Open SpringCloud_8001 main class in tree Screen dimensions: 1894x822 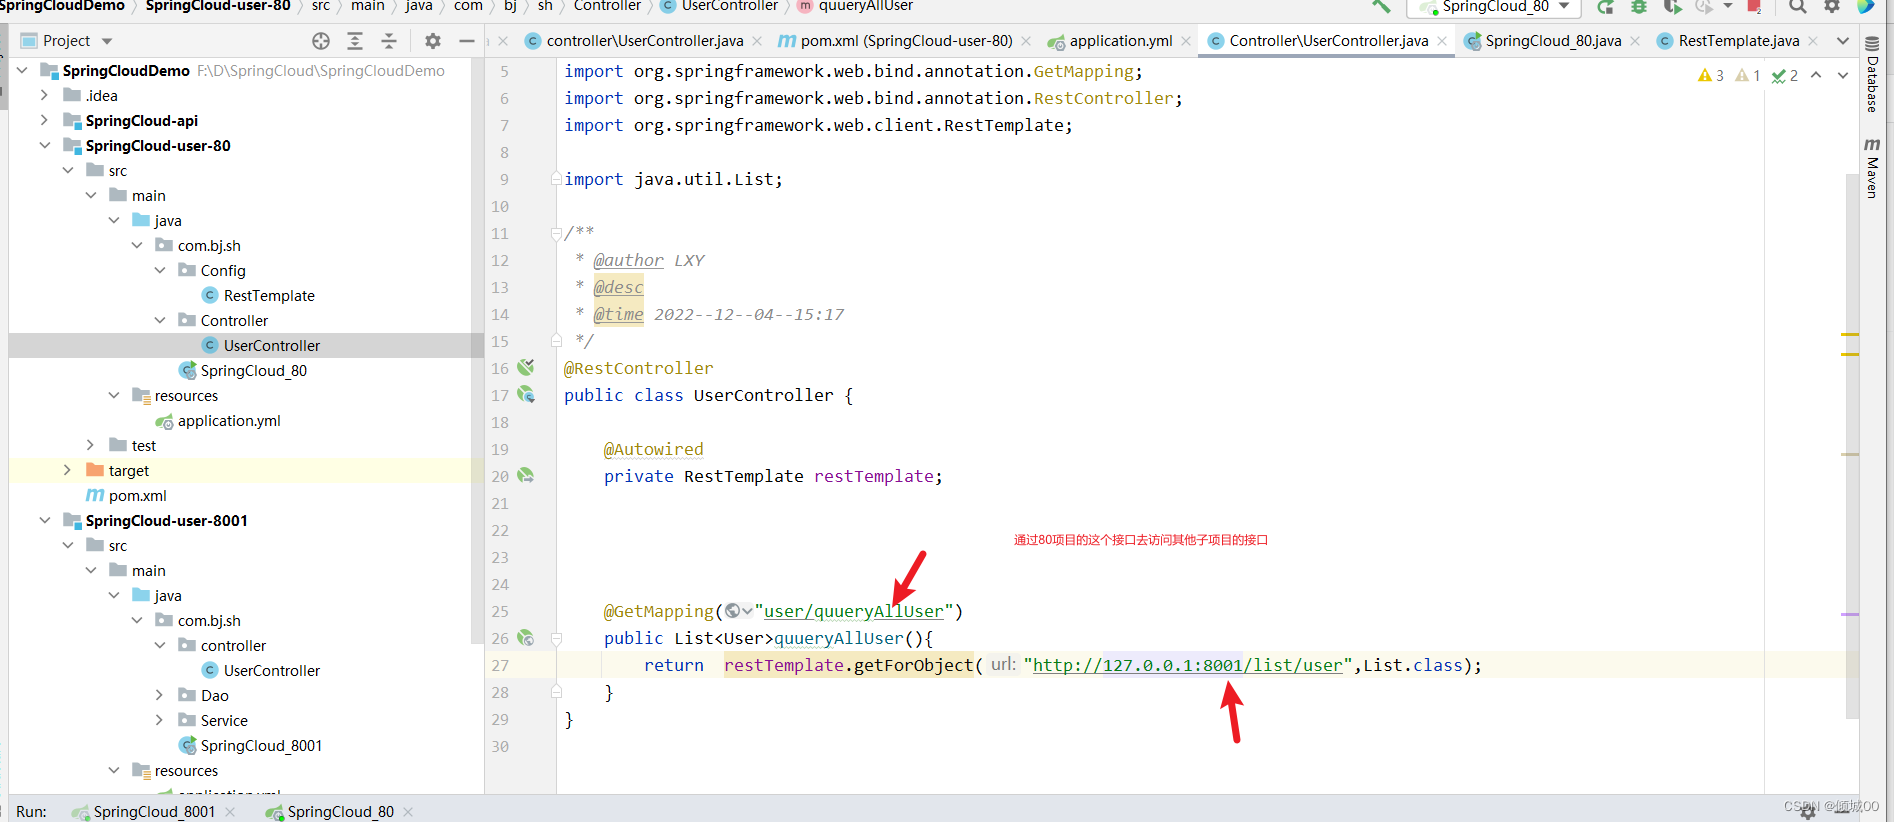pyautogui.click(x=261, y=745)
